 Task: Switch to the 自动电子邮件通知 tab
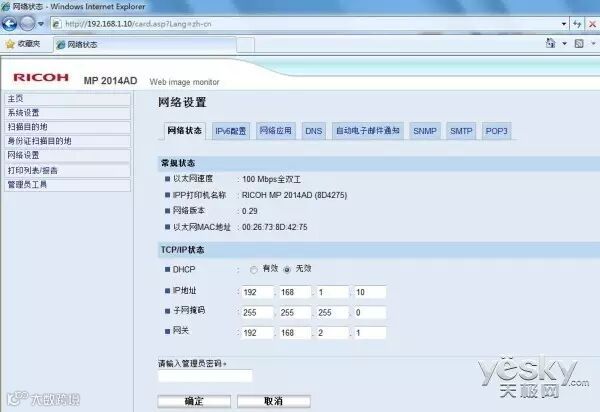(367, 131)
